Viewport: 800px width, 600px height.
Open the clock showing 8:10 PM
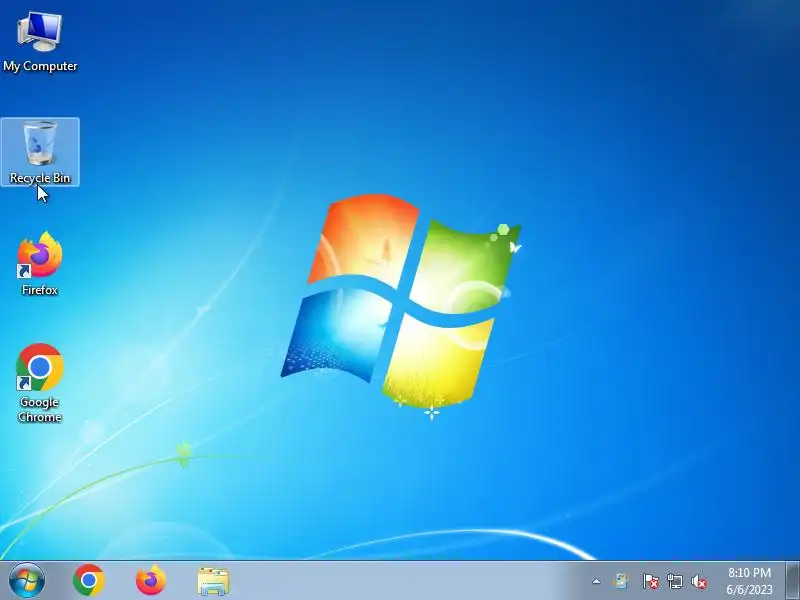point(749,581)
